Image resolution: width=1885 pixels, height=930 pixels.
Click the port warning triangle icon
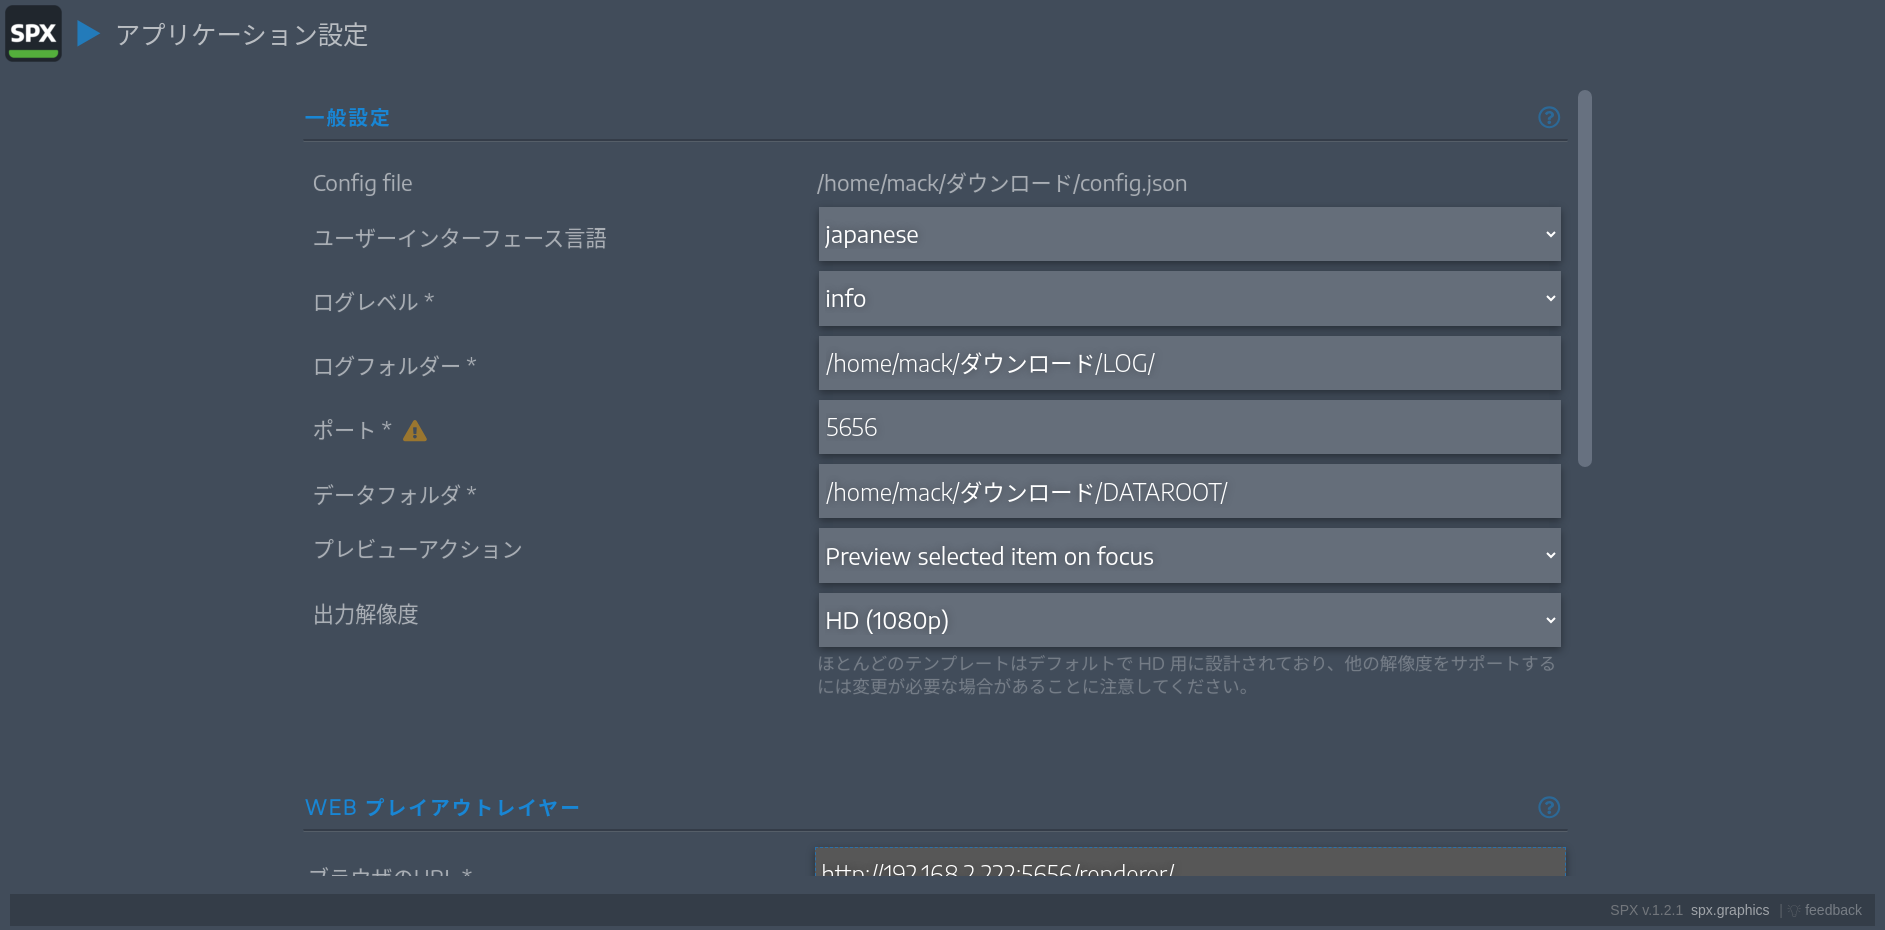tap(415, 431)
